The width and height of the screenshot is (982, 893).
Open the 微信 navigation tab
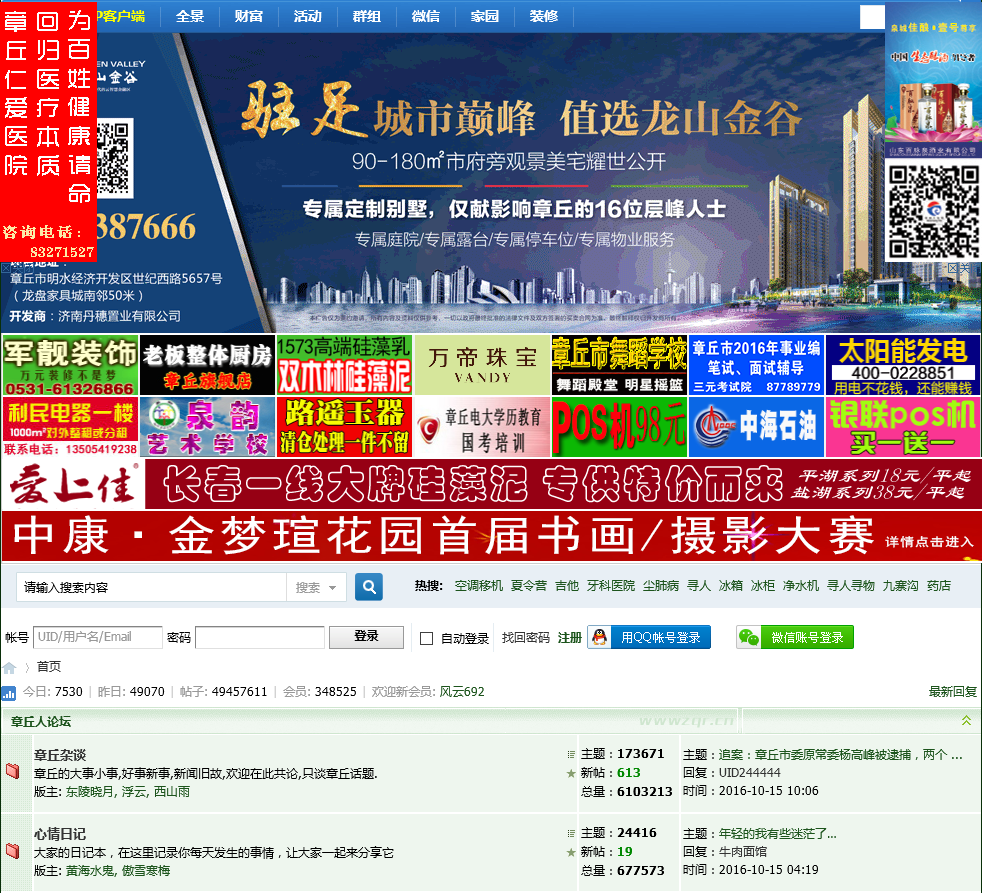425,16
